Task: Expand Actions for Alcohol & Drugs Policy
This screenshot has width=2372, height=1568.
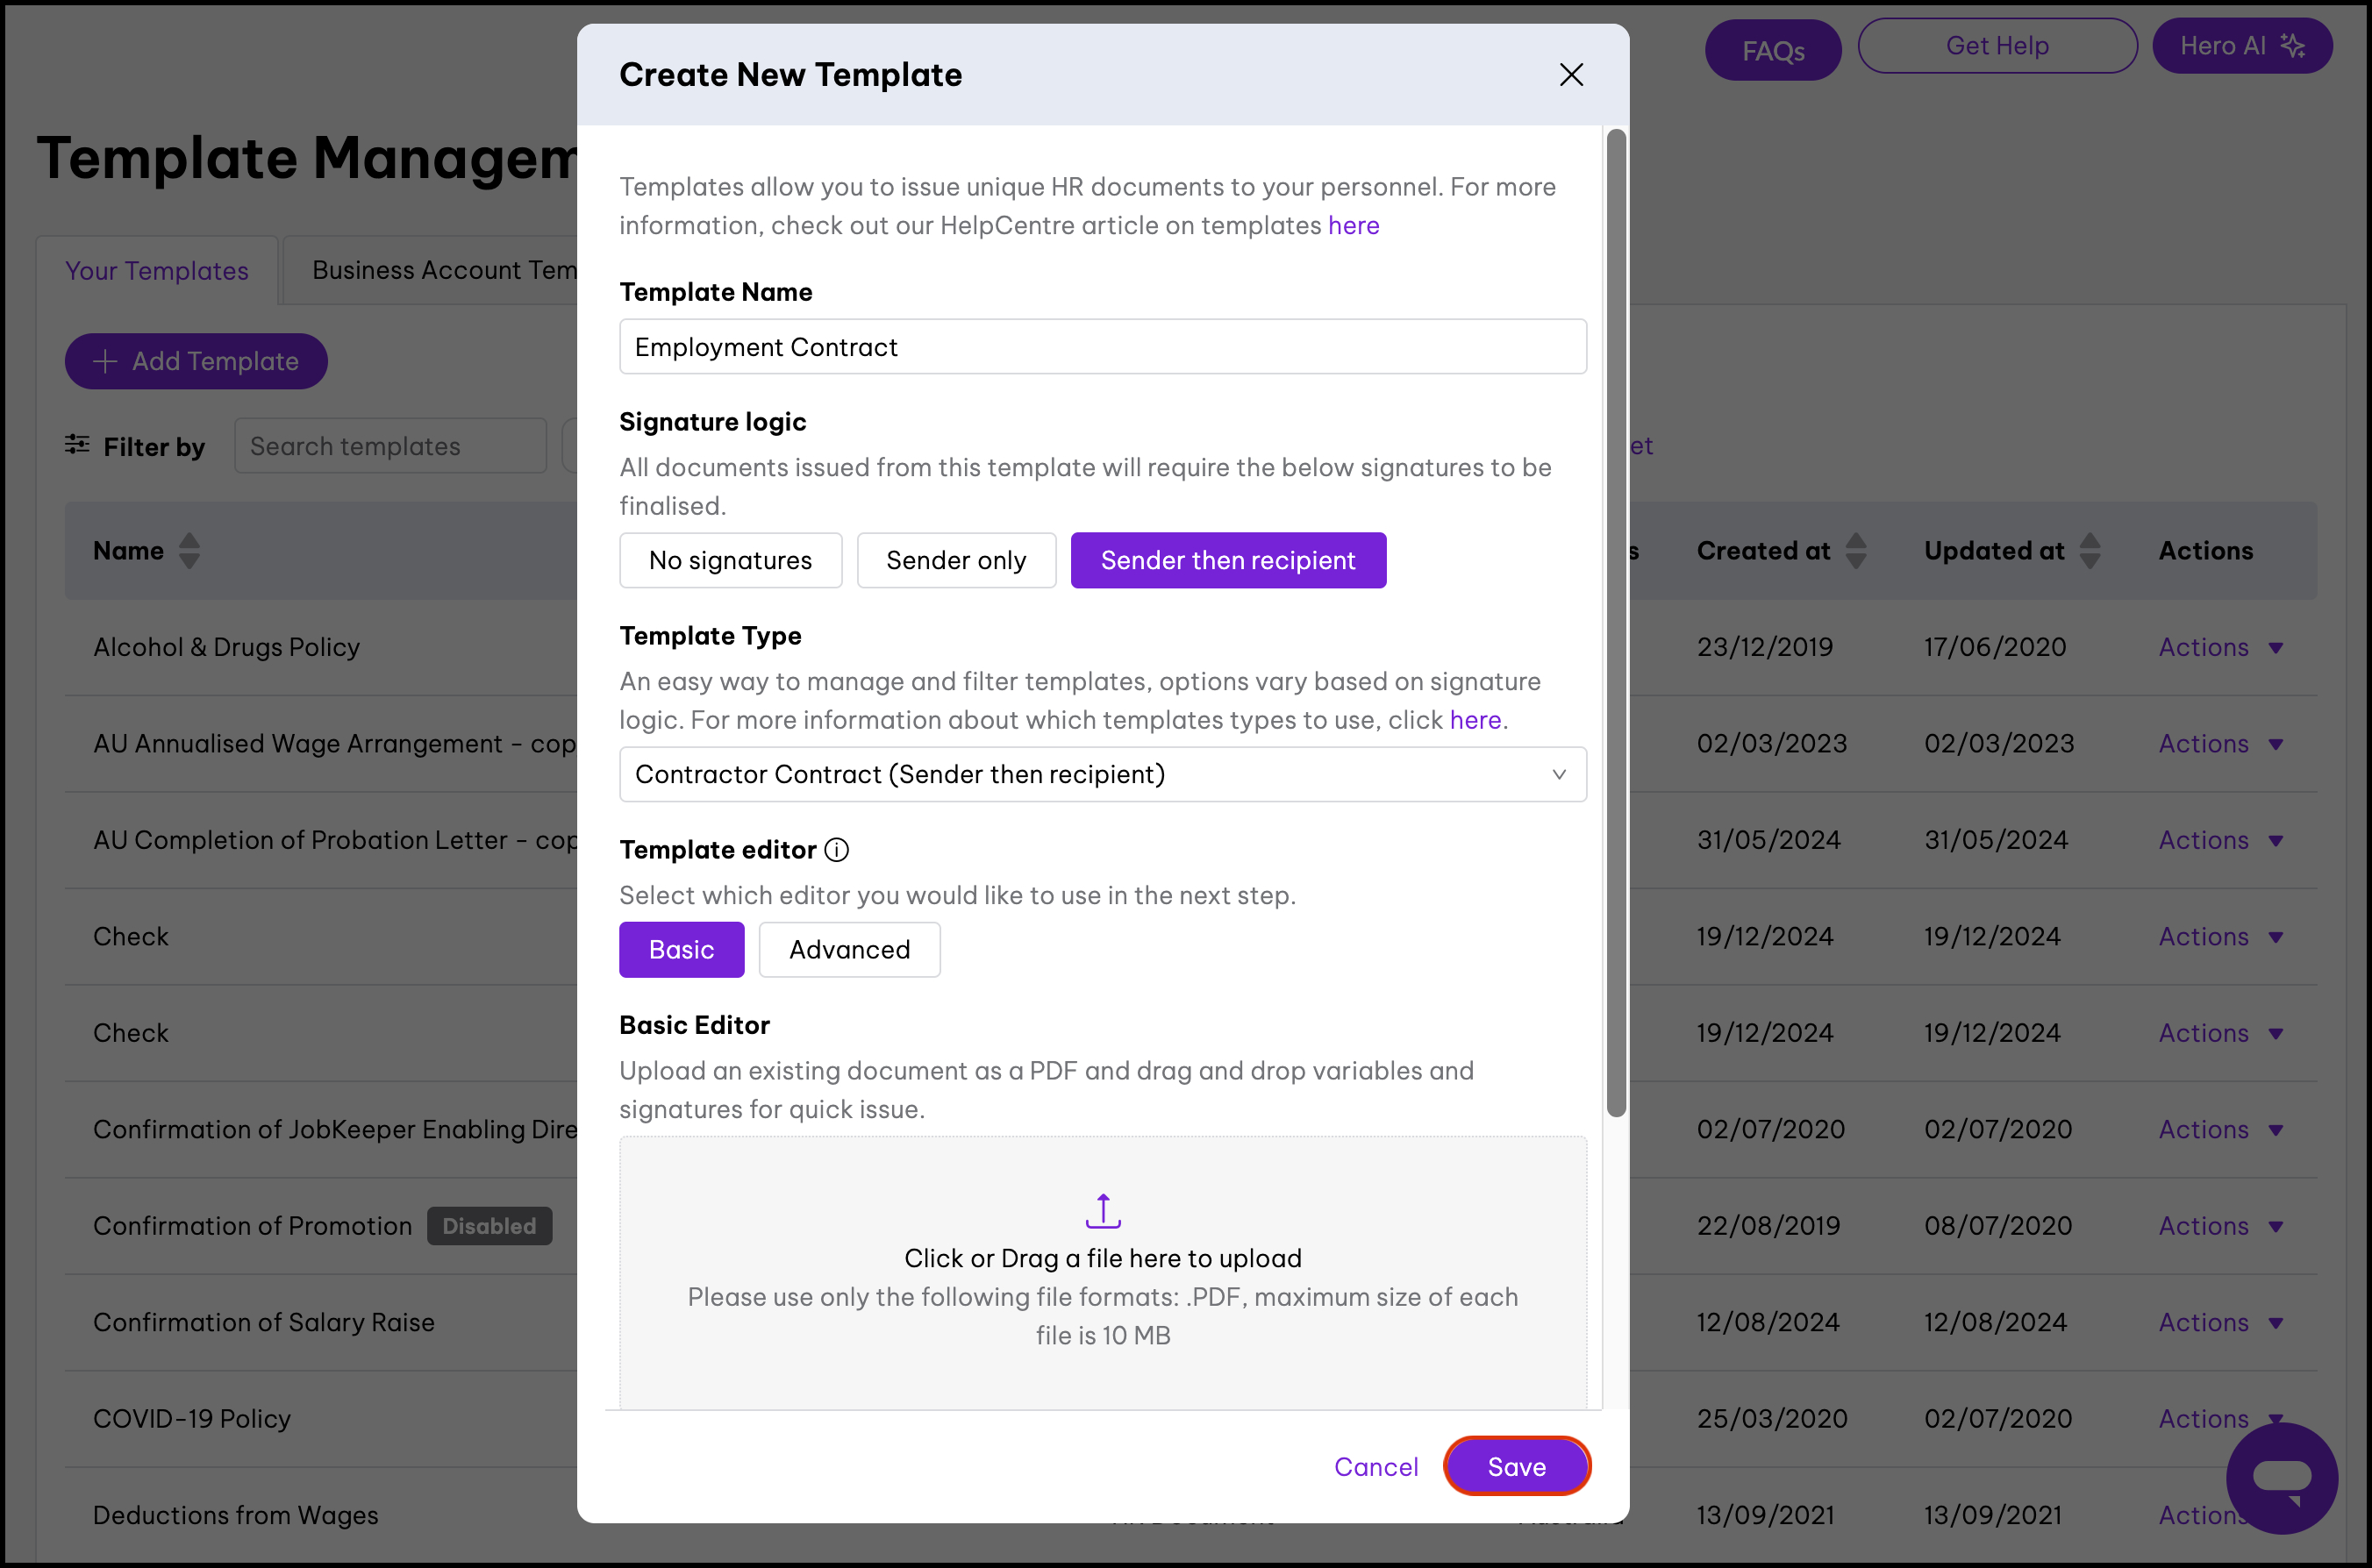Action: (2220, 647)
